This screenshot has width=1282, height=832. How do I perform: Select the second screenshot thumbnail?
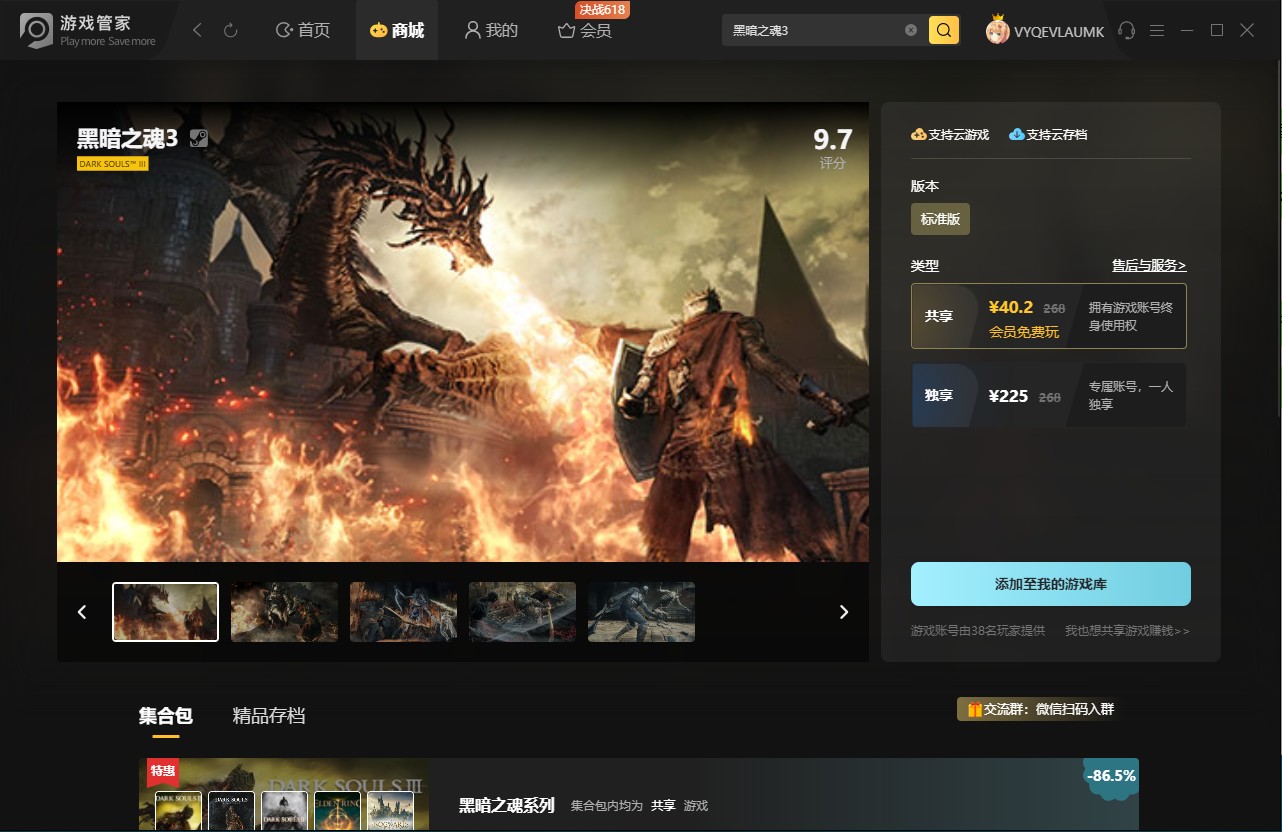(x=284, y=612)
